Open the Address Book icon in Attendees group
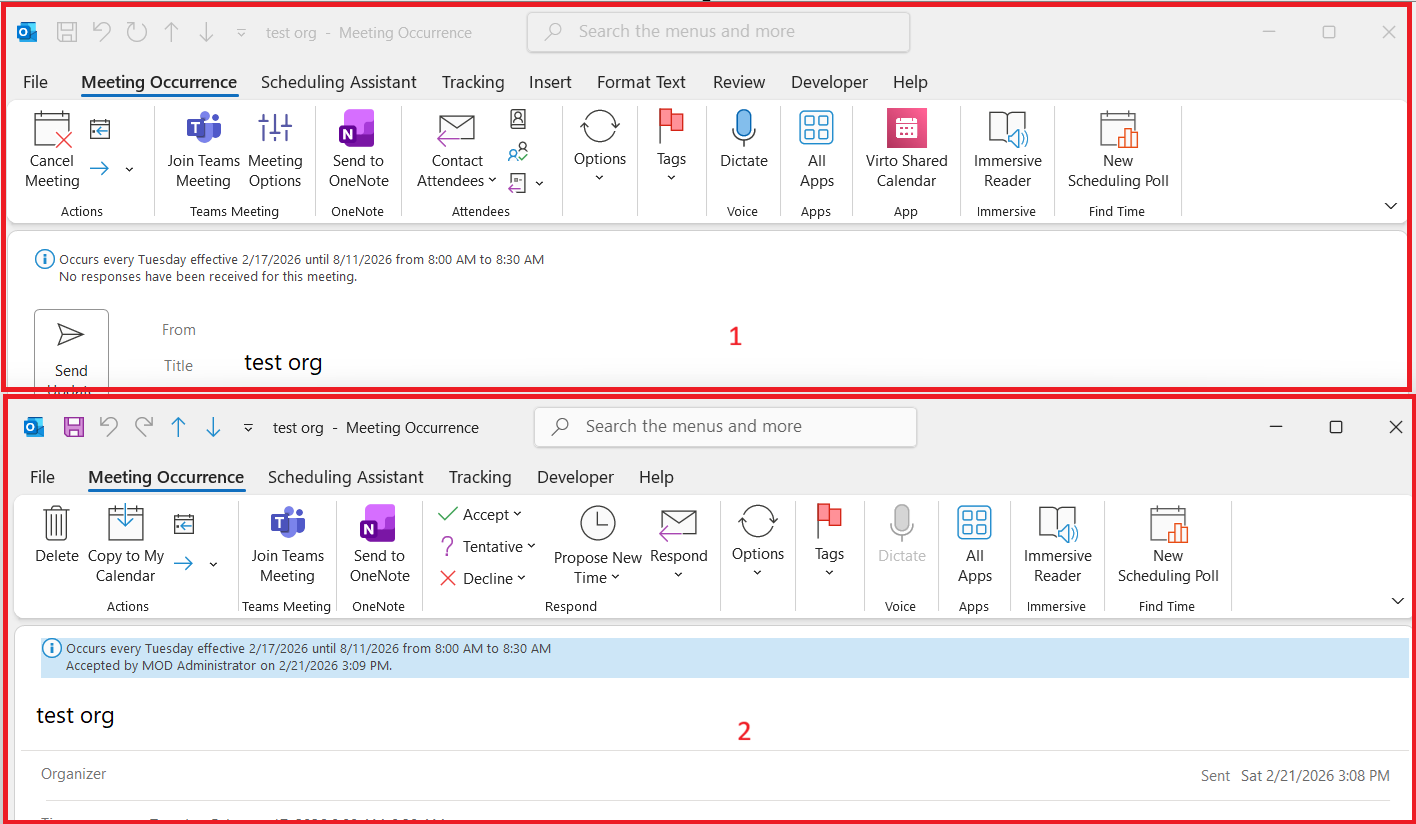The width and height of the screenshot is (1416, 824). (518, 119)
